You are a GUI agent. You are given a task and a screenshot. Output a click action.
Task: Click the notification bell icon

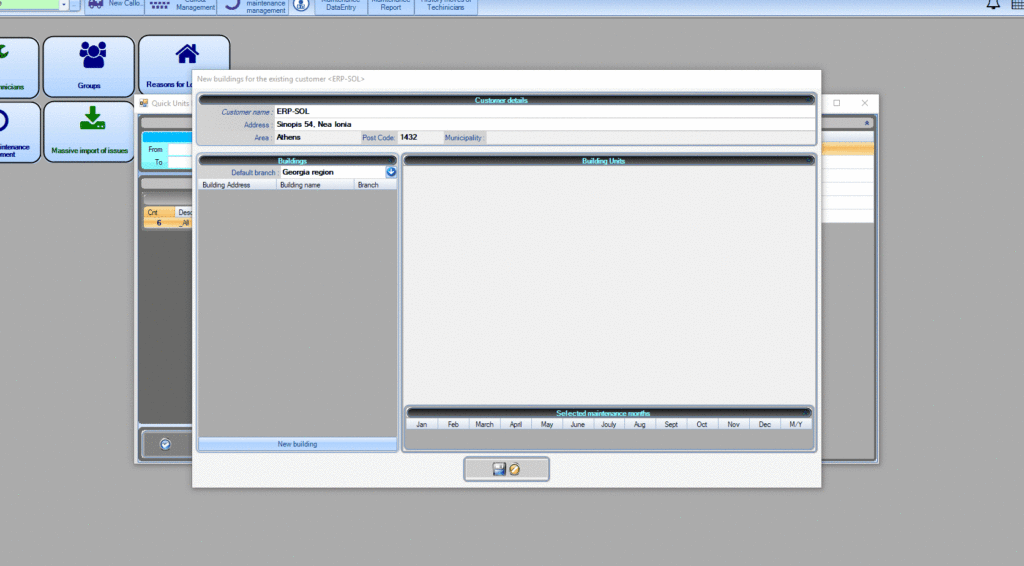[x=993, y=5]
